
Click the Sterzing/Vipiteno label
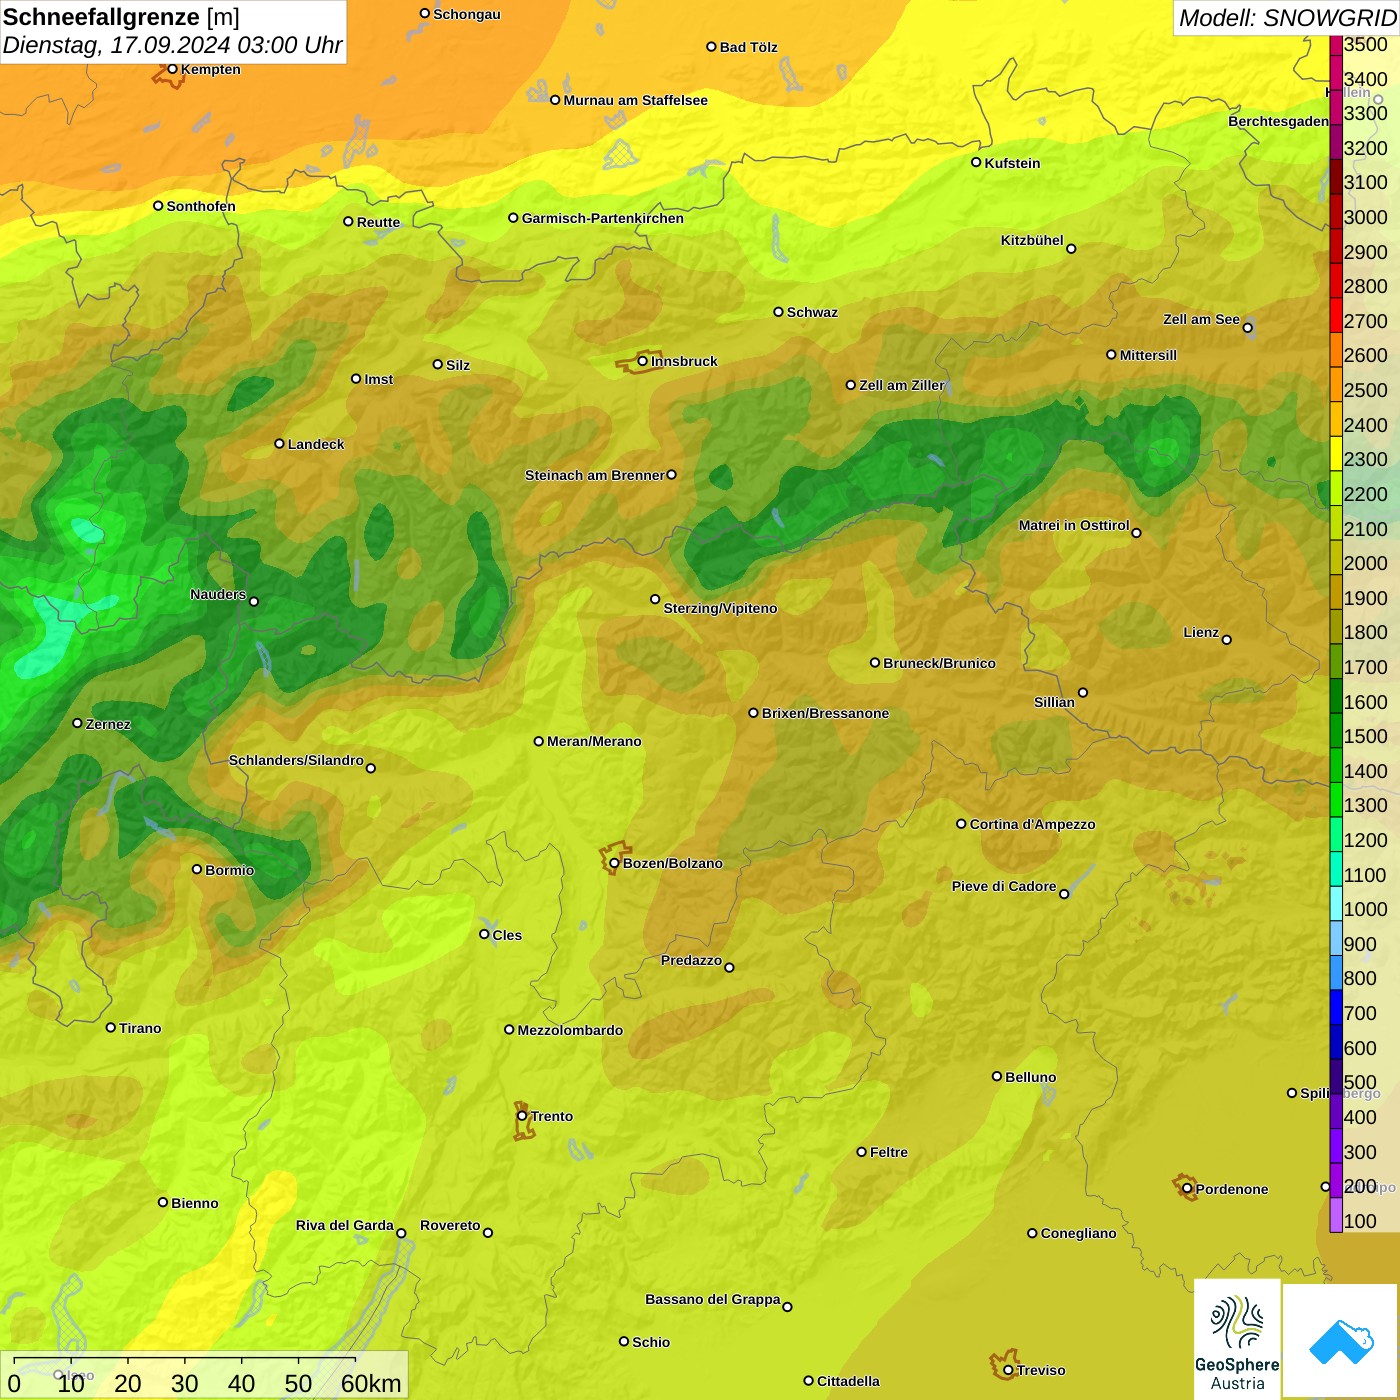[720, 608]
